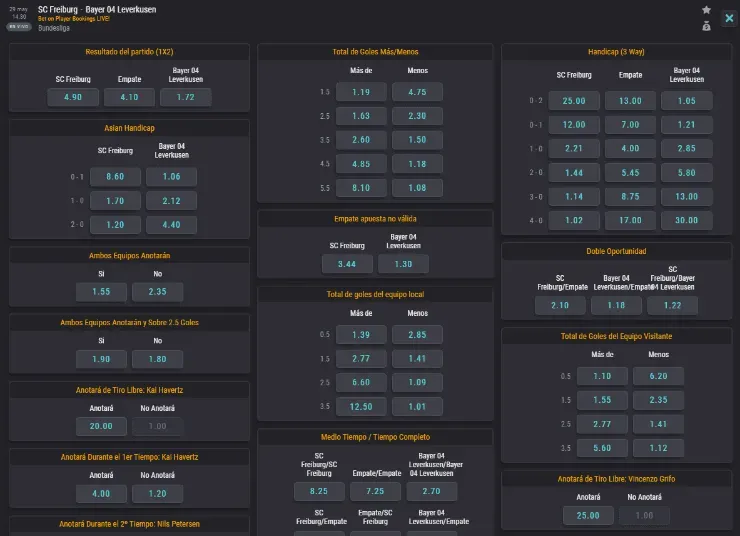The width and height of the screenshot is (740, 536).
Task: Mark the match as favorite with the star
Action: (x=706, y=9)
